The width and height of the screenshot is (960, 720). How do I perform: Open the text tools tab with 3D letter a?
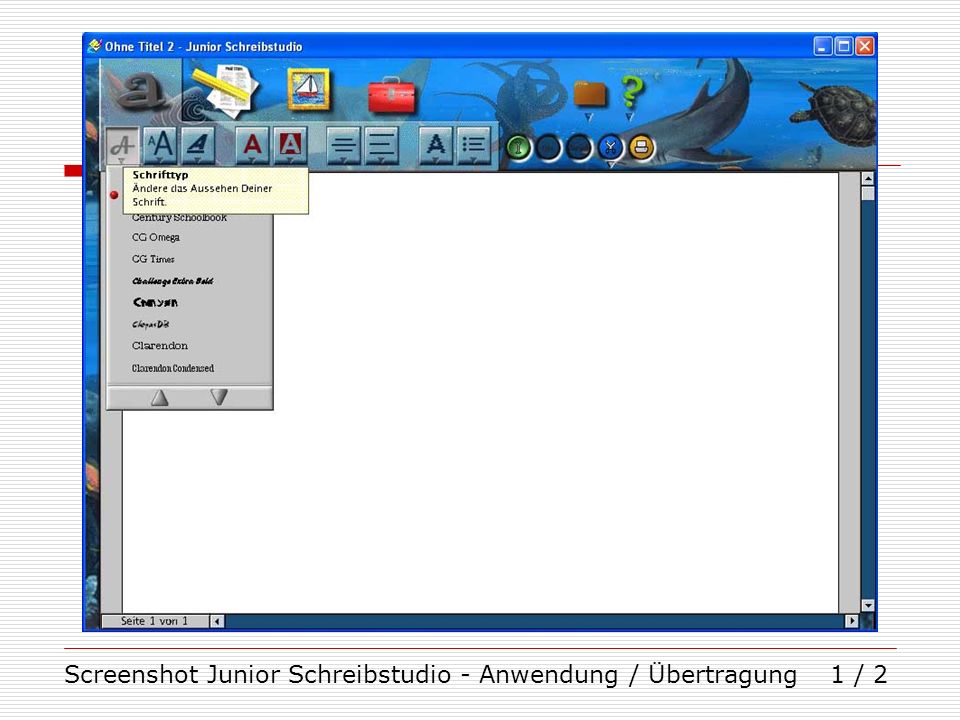click(x=141, y=89)
